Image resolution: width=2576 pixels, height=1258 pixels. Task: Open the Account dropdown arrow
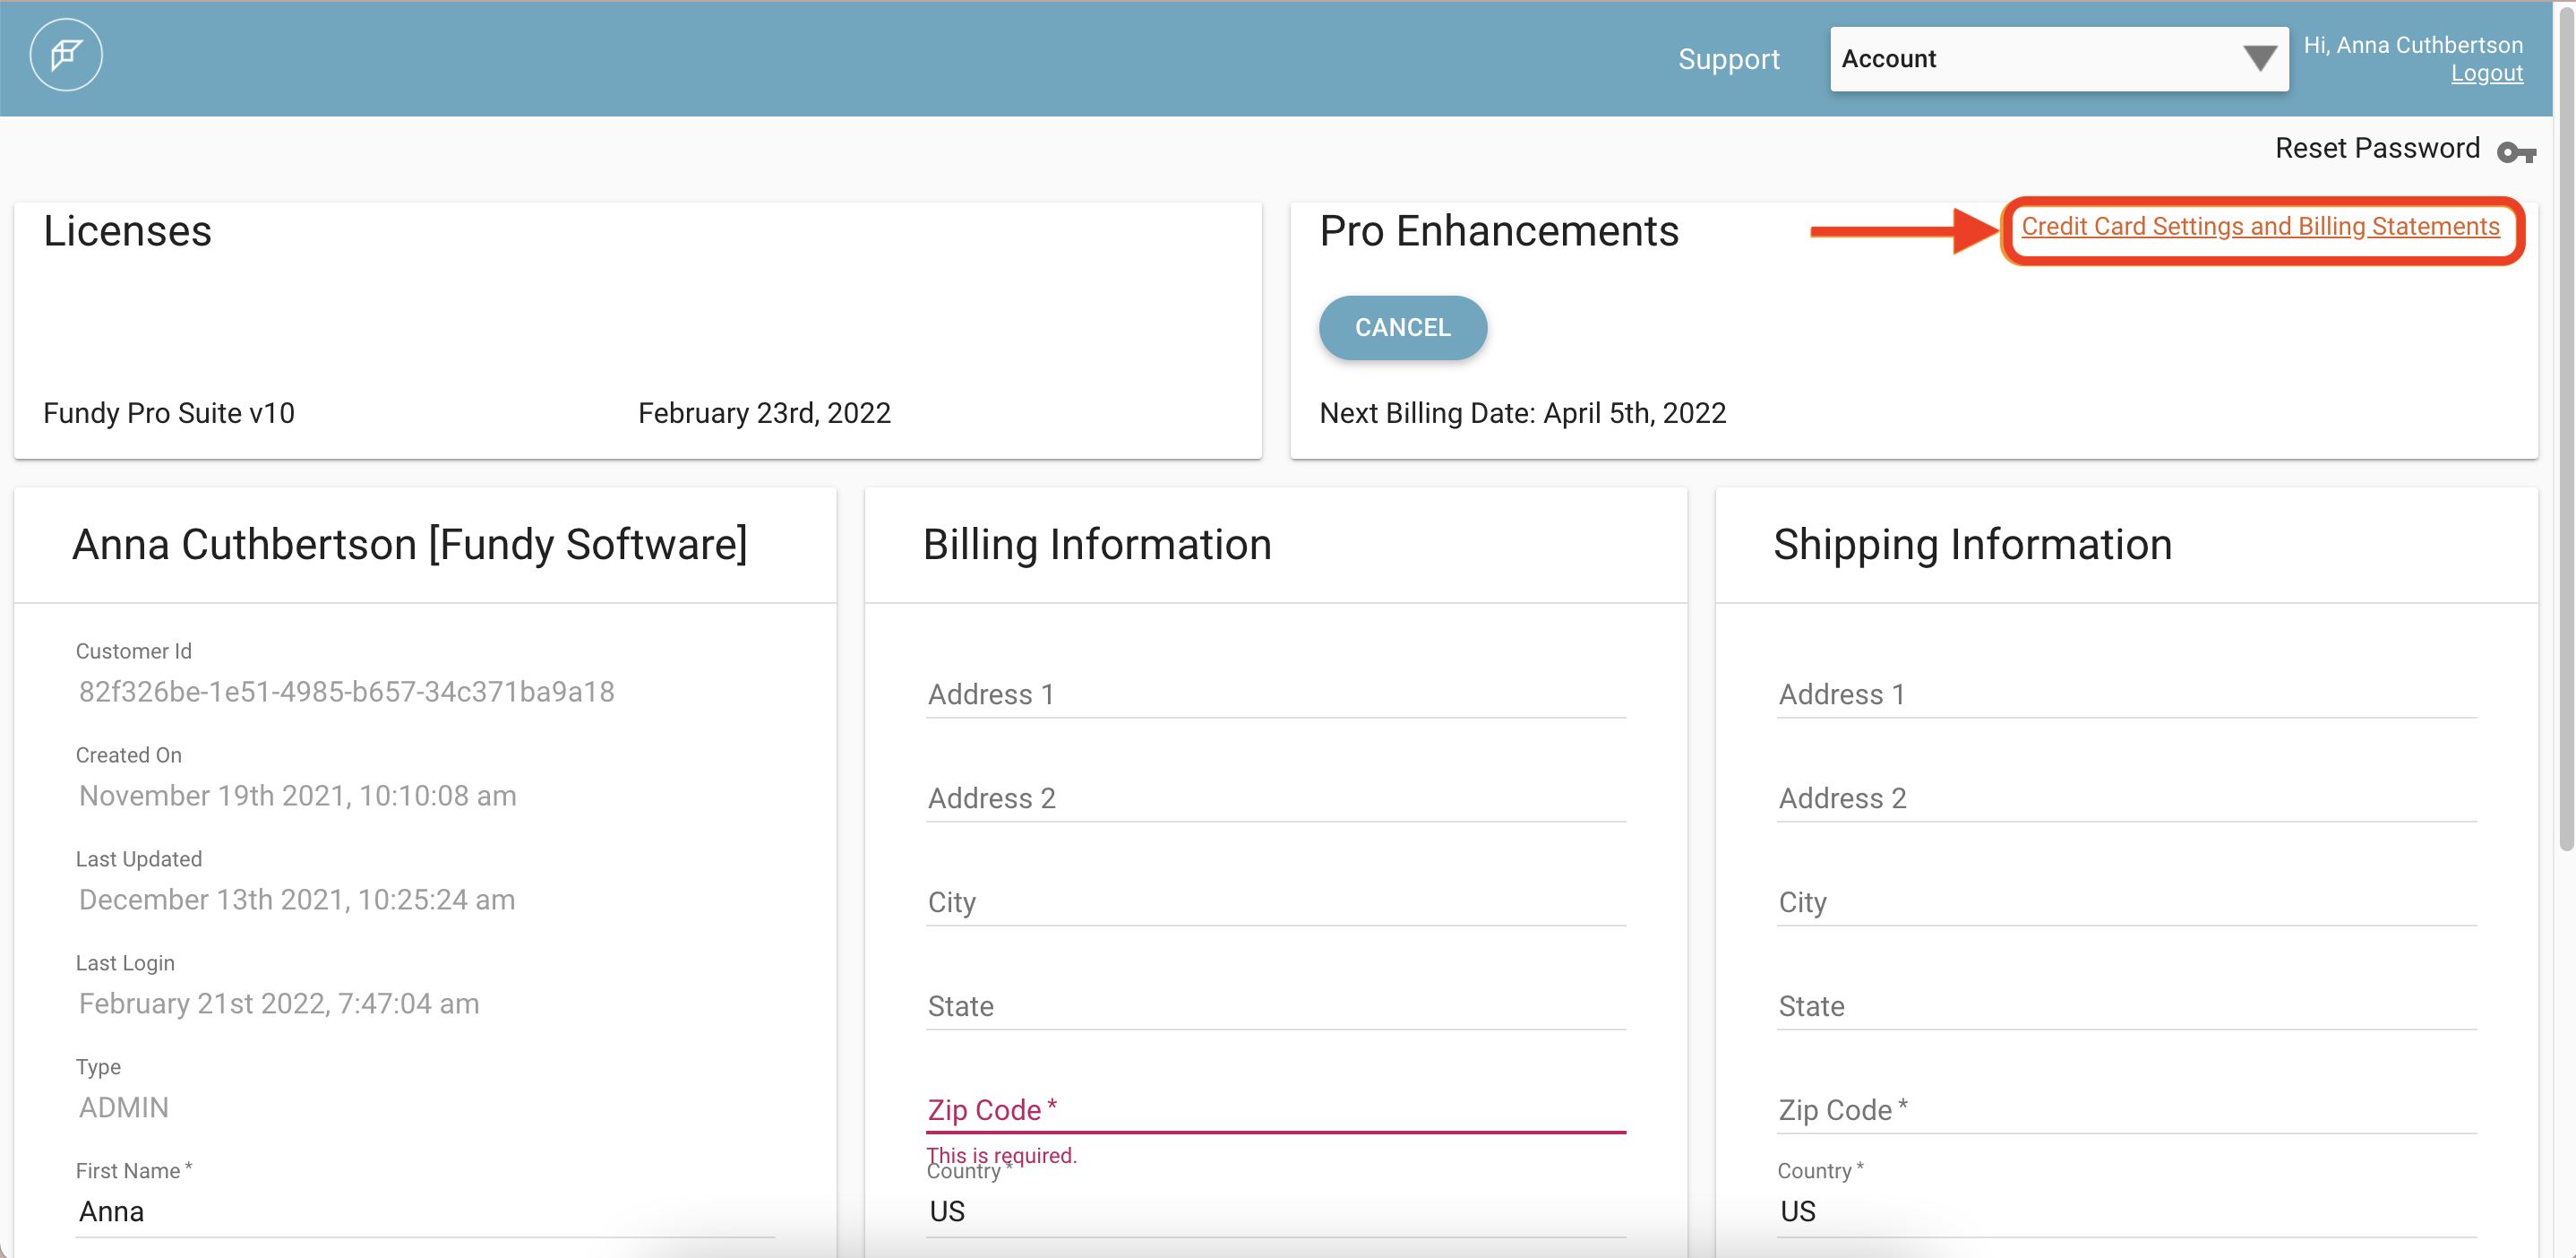coord(2259,59)
